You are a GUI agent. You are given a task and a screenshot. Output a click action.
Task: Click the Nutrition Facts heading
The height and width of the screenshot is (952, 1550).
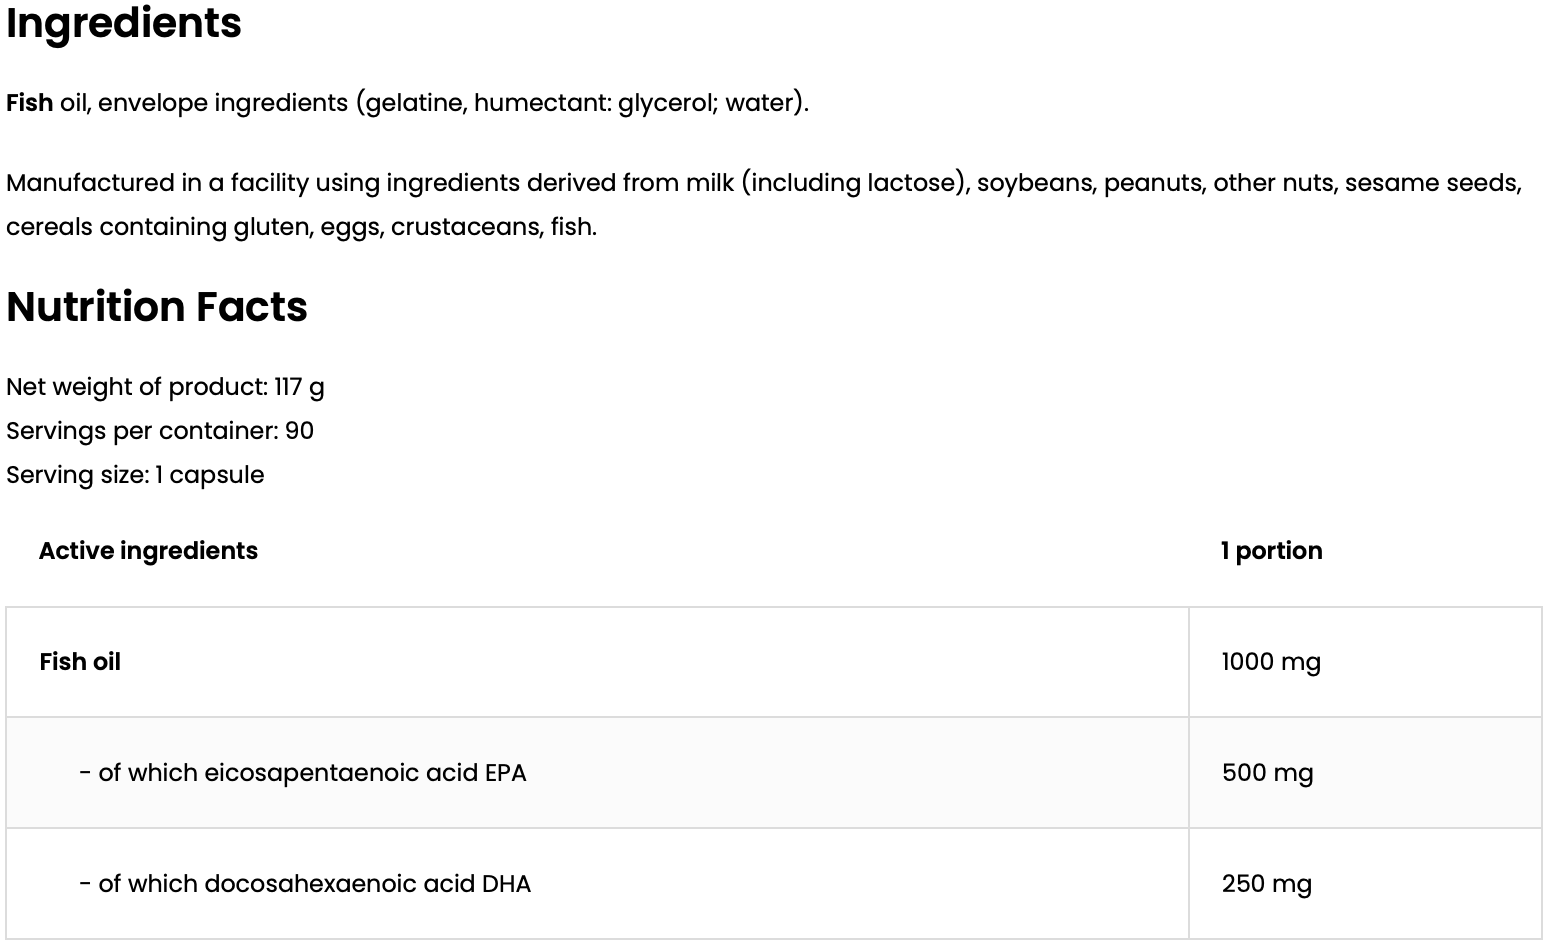[x=157, y=306]
